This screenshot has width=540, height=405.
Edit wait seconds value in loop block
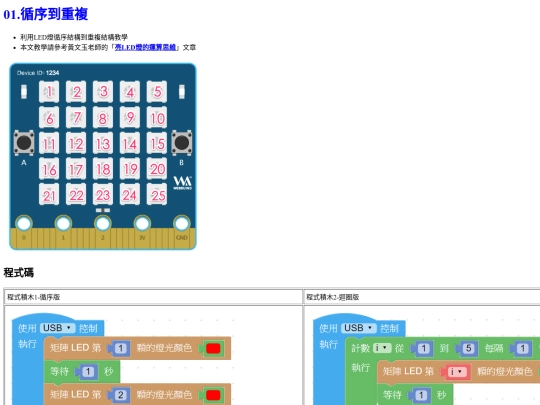[x=420, y=395]
